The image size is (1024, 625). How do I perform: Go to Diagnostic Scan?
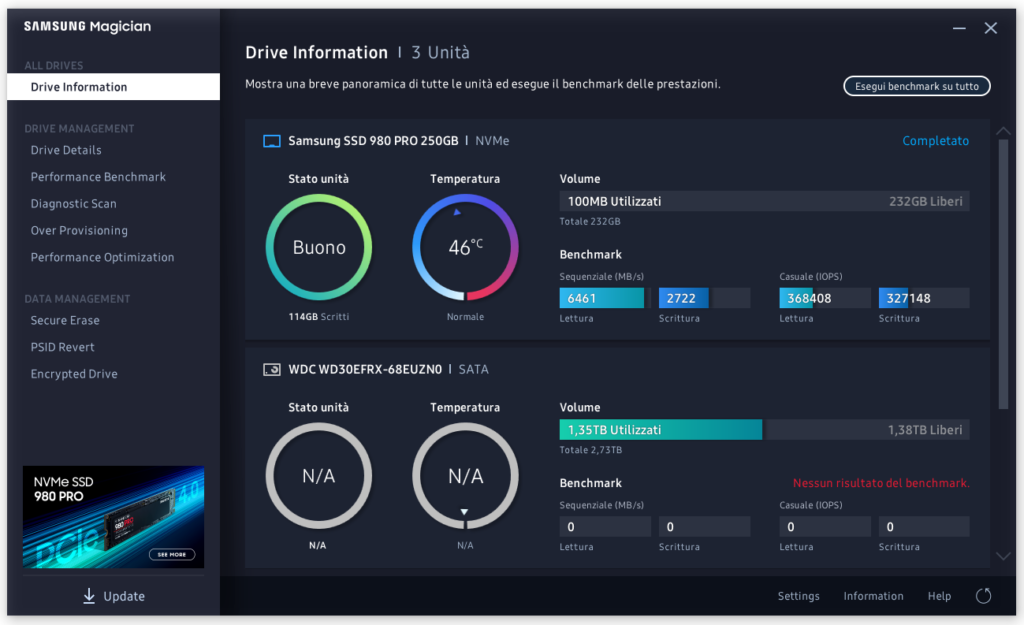(x=73, y=204)
